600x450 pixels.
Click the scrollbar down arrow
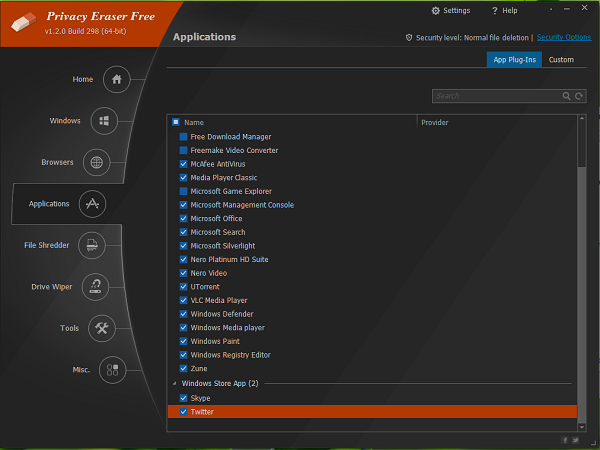pos(582,427)
